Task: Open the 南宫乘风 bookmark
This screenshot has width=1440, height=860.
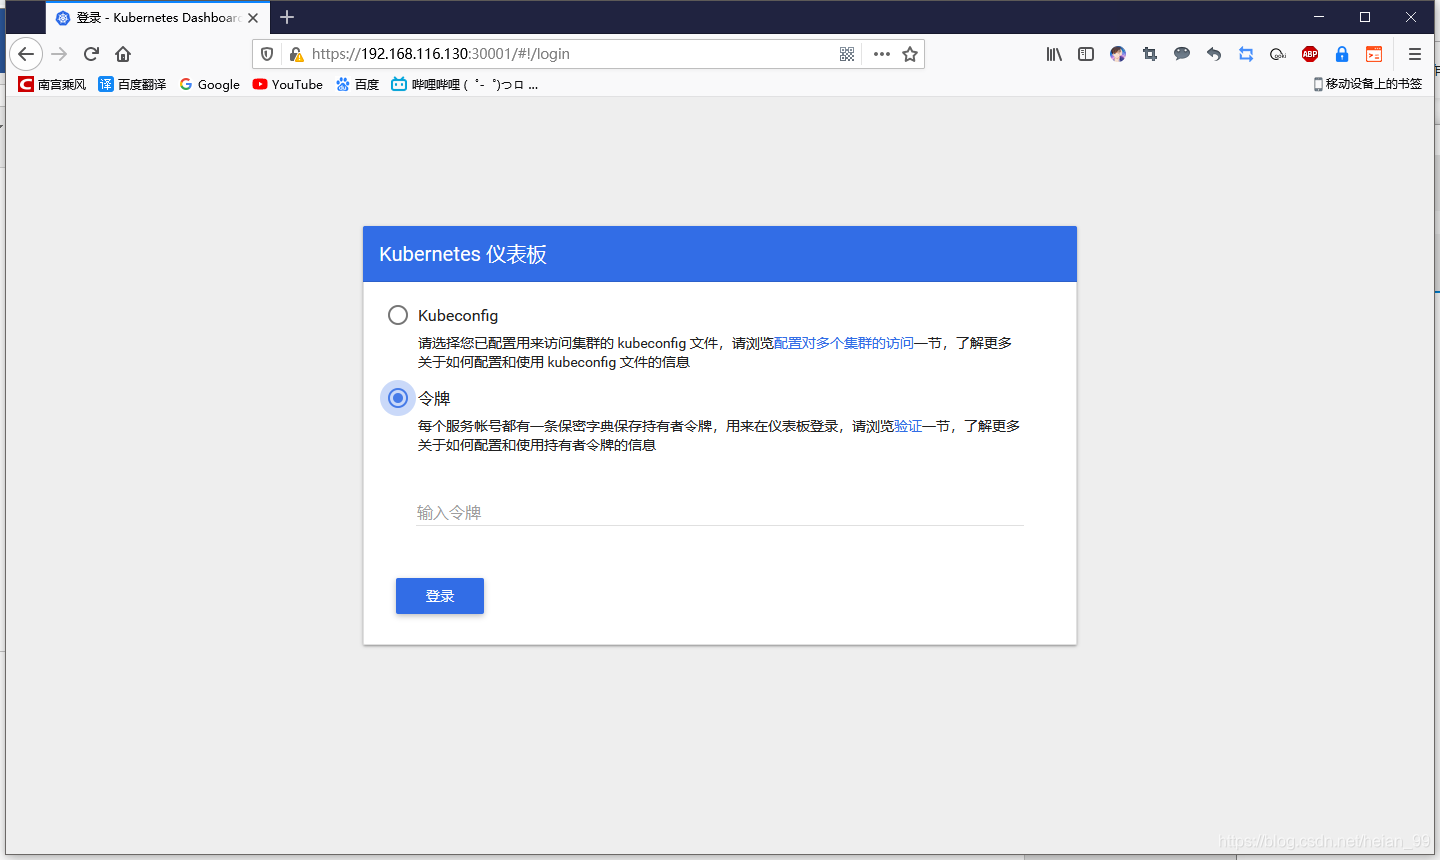Action: (x=52, y=85)
